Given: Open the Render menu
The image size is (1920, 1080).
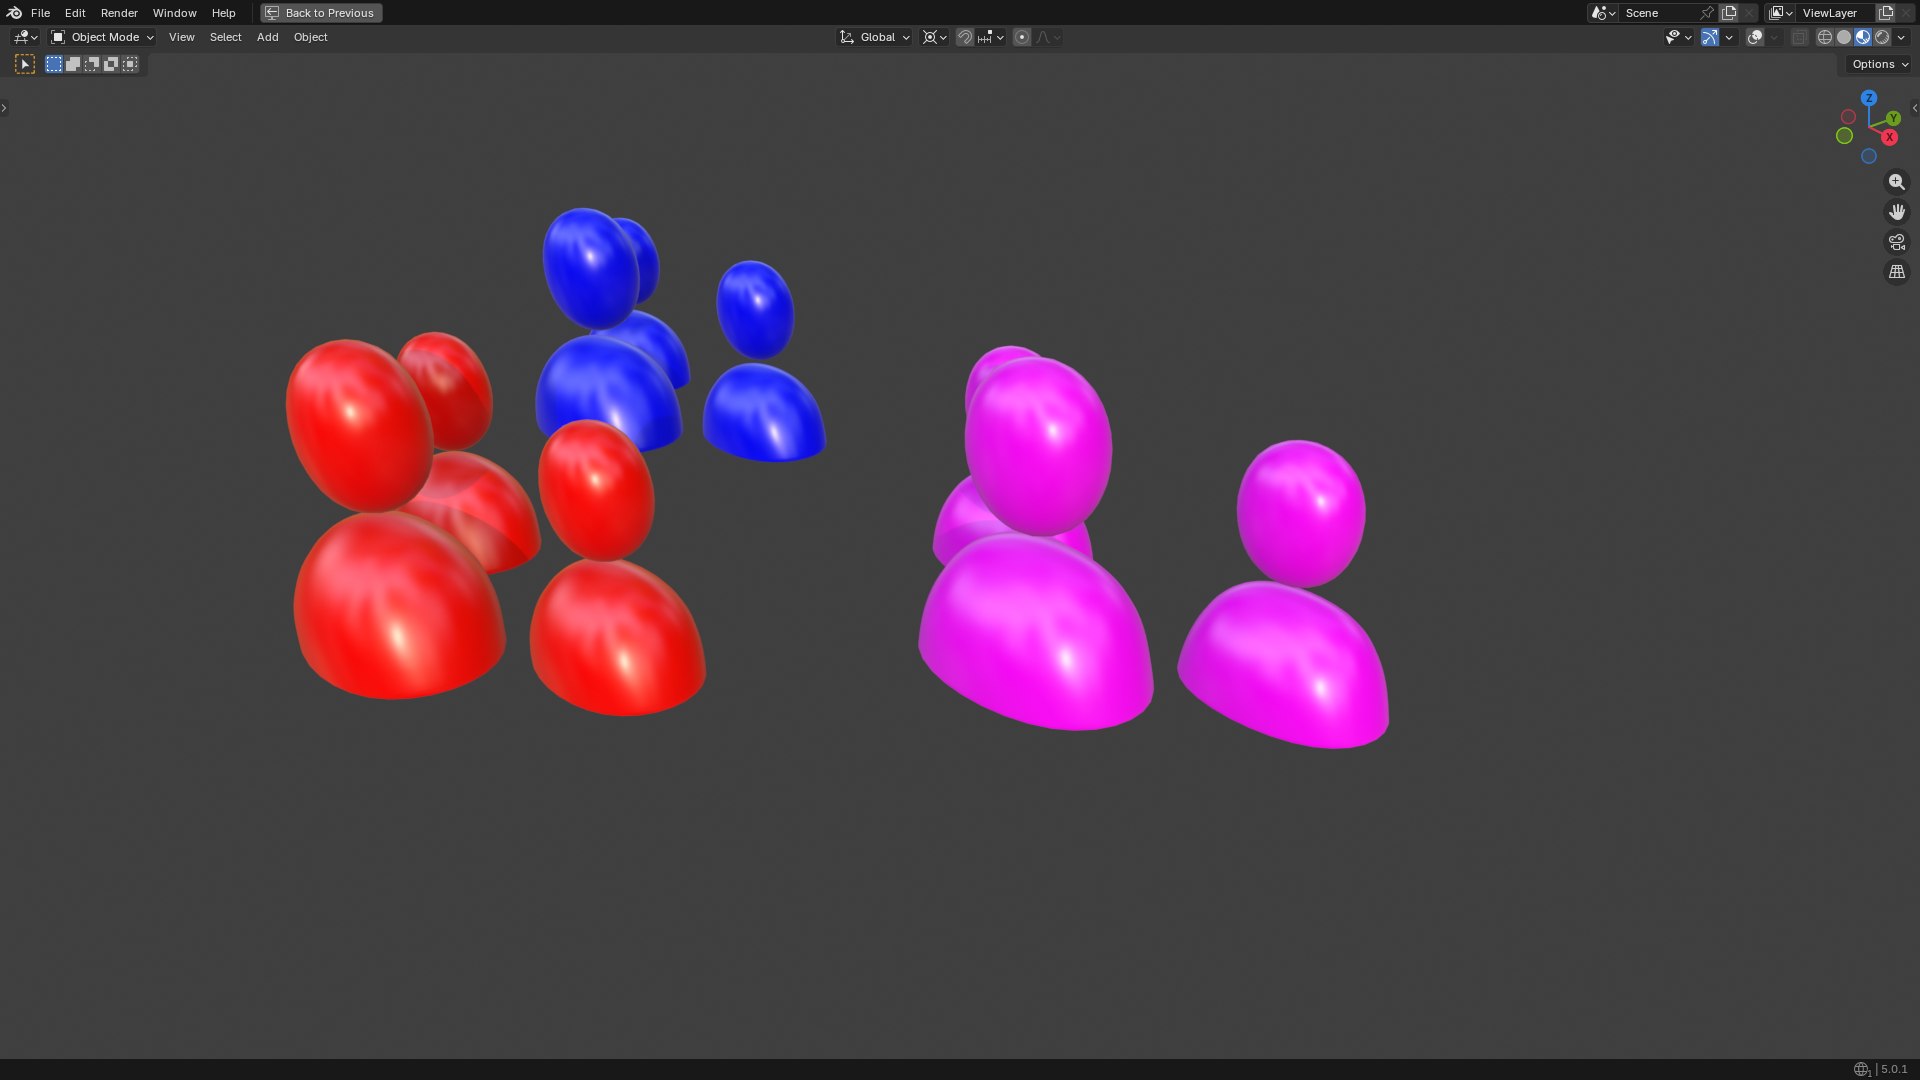Looking at the screenshot, I should [119, 13].
